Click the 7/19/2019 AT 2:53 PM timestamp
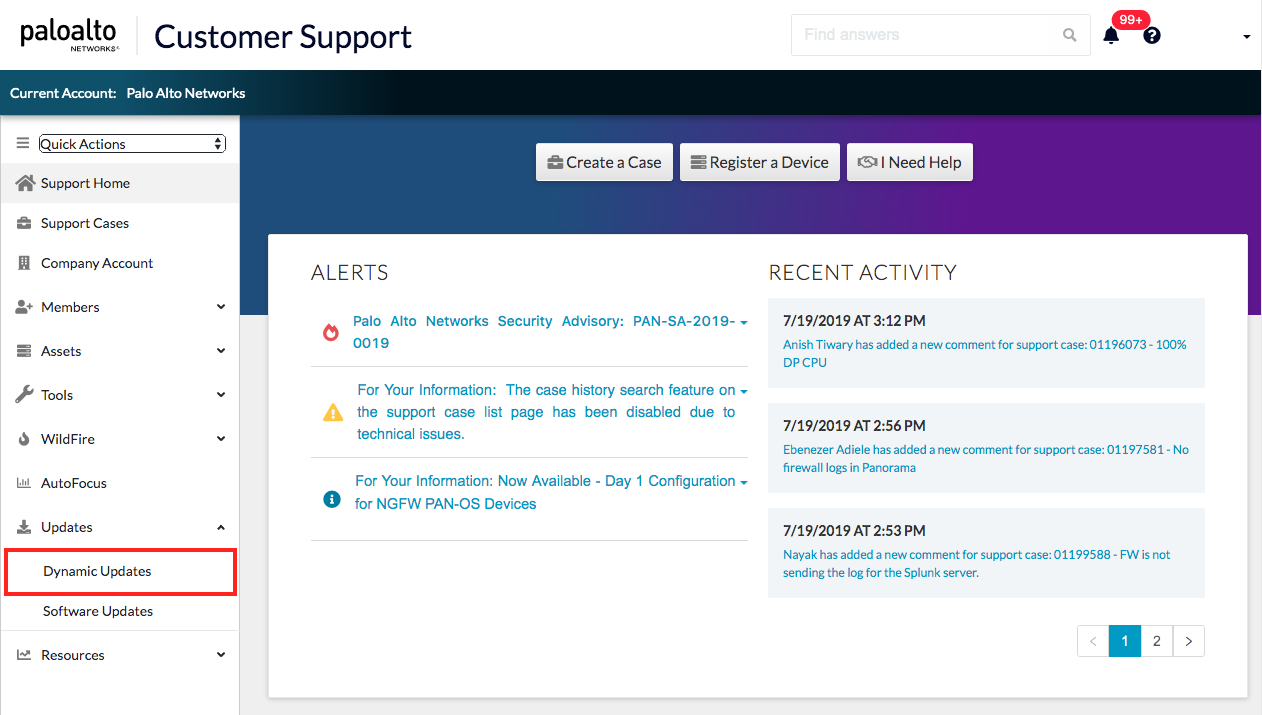This screenshot has height=715, width=1262. [854, 531]
